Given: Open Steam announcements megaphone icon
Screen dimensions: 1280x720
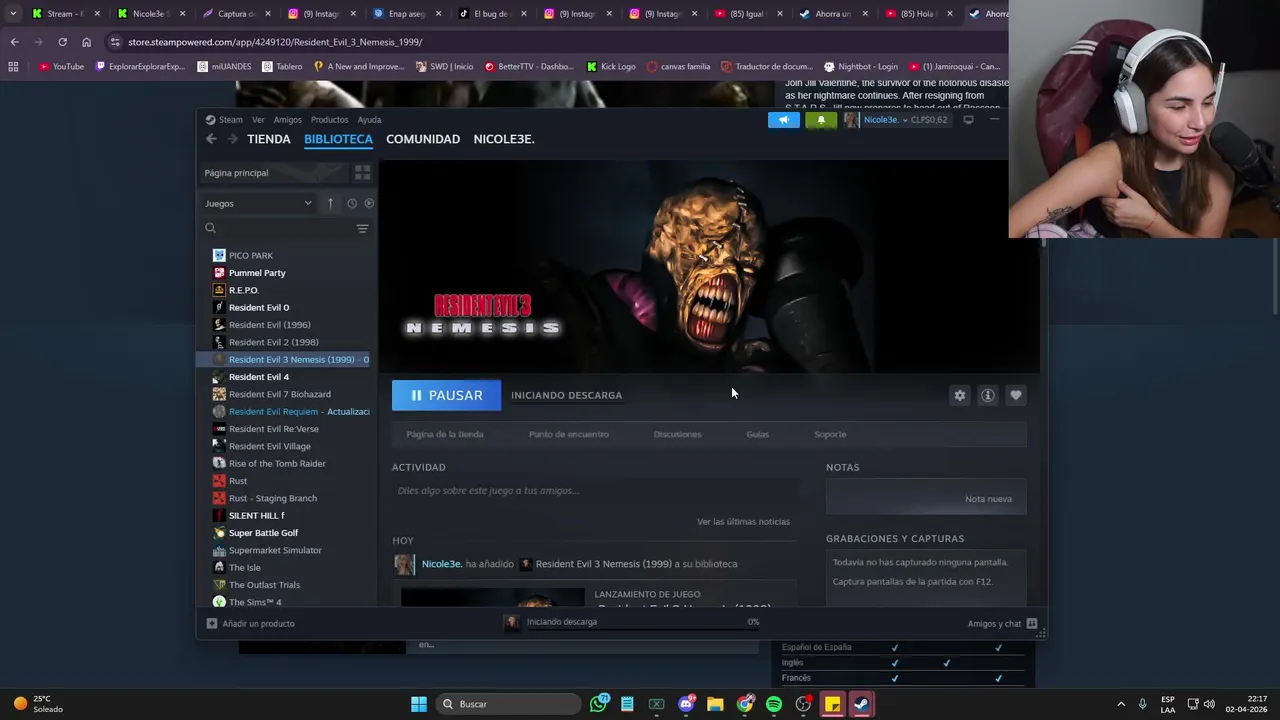Looking at the screenshot, I should point(783,120).
